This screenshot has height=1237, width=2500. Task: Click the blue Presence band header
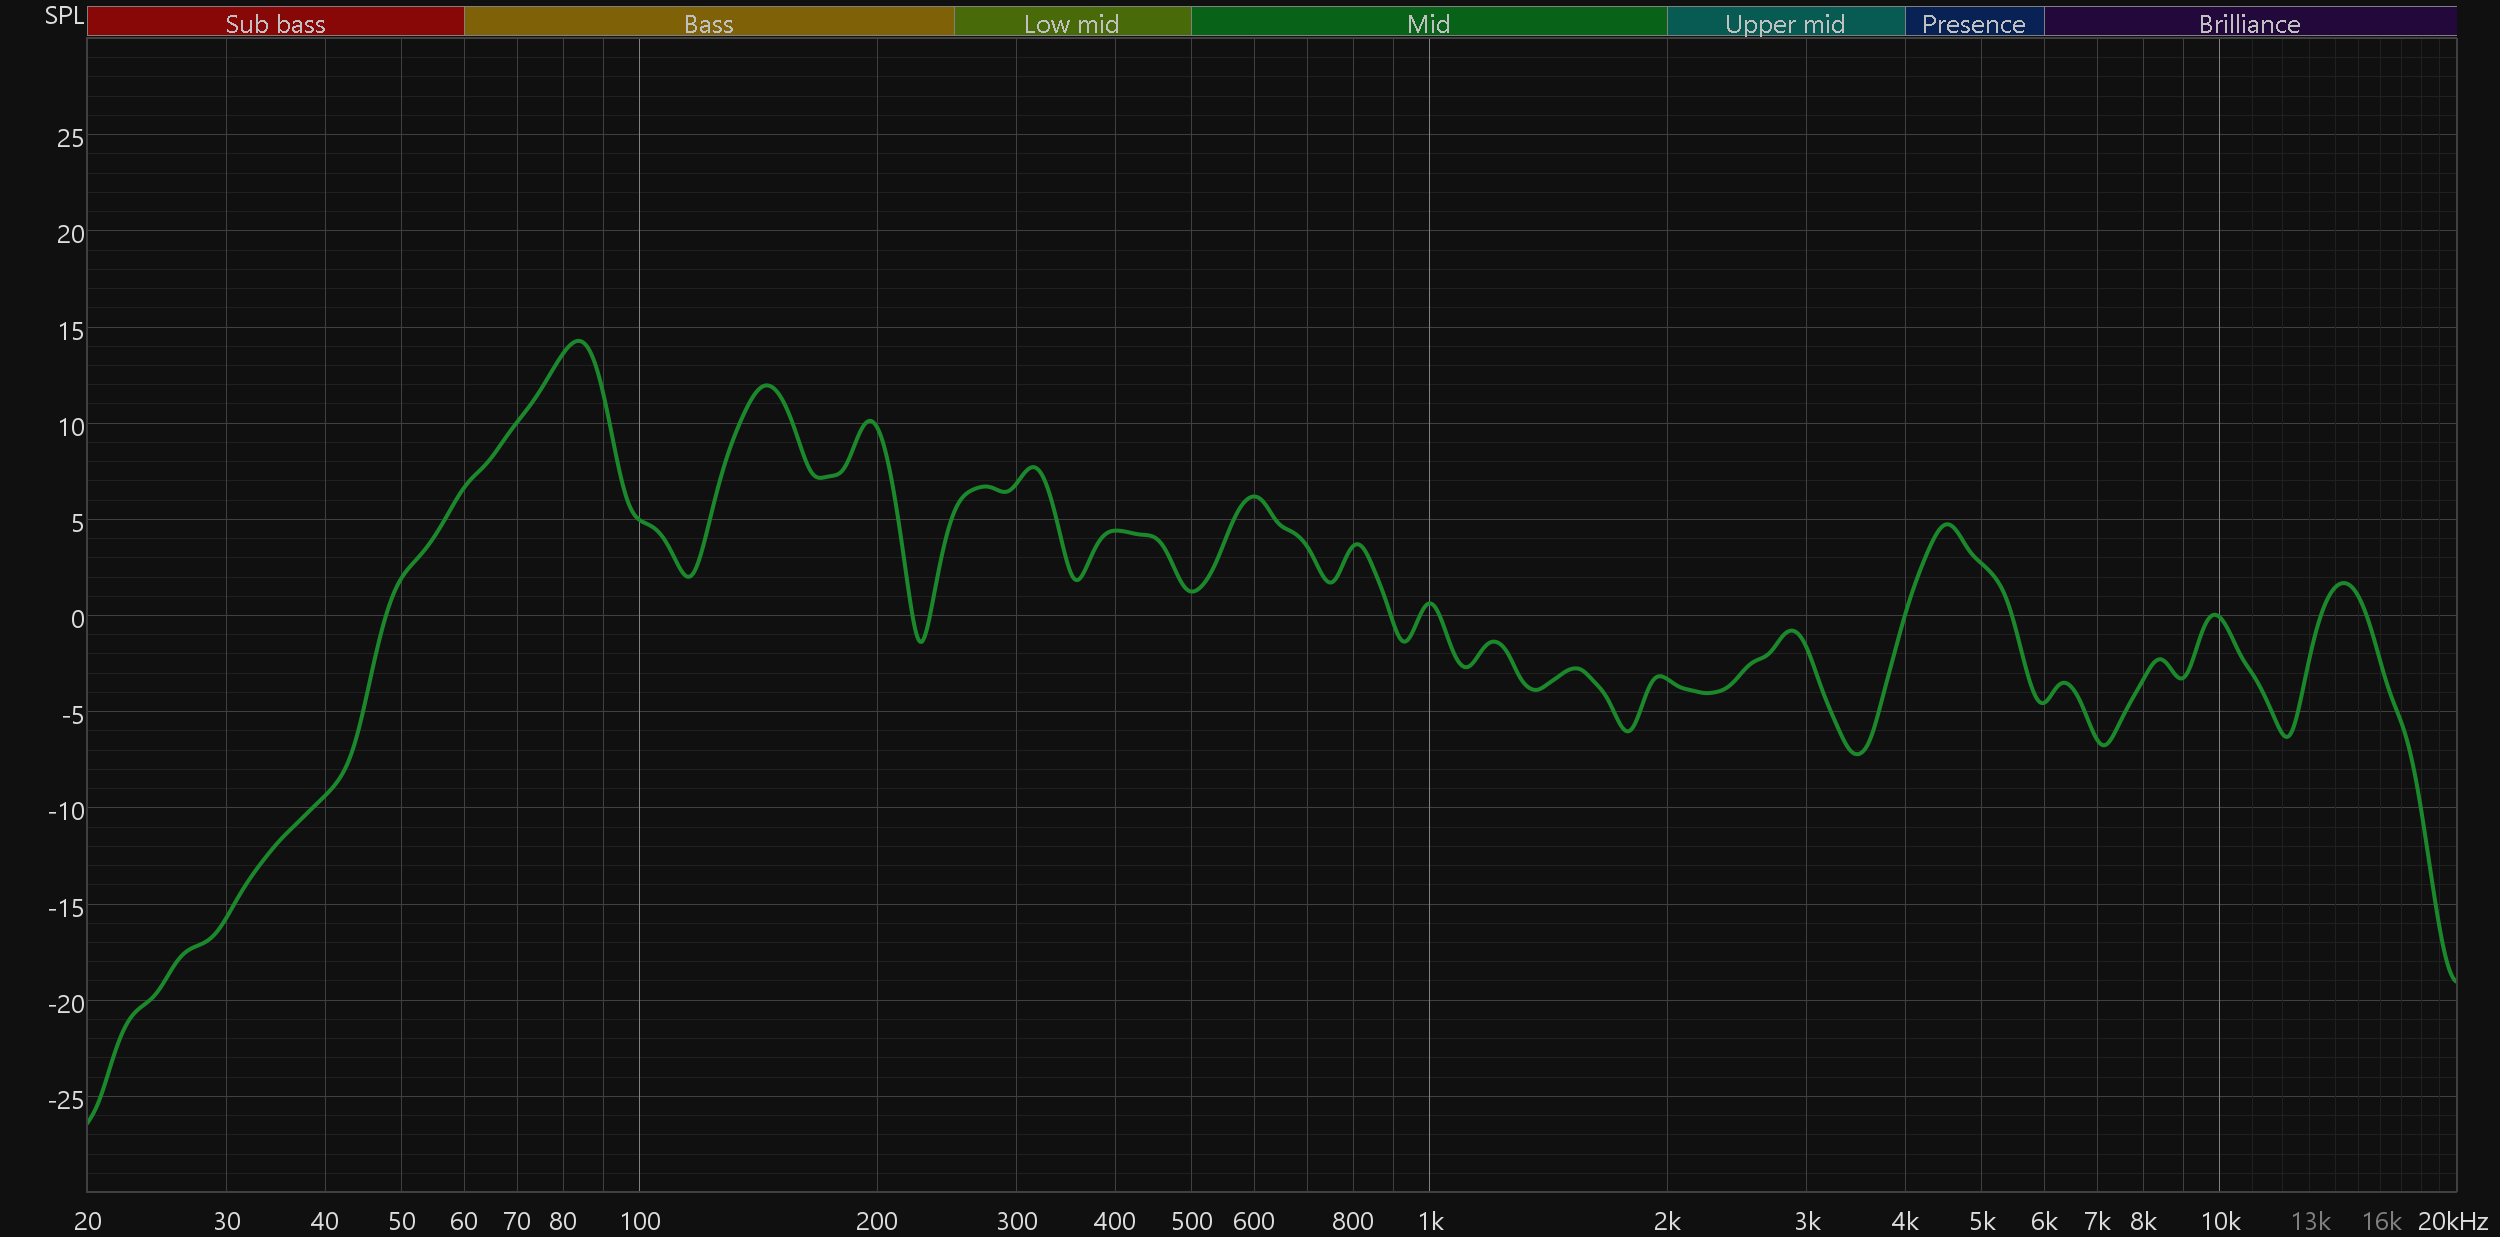(x=1973, y=23)
